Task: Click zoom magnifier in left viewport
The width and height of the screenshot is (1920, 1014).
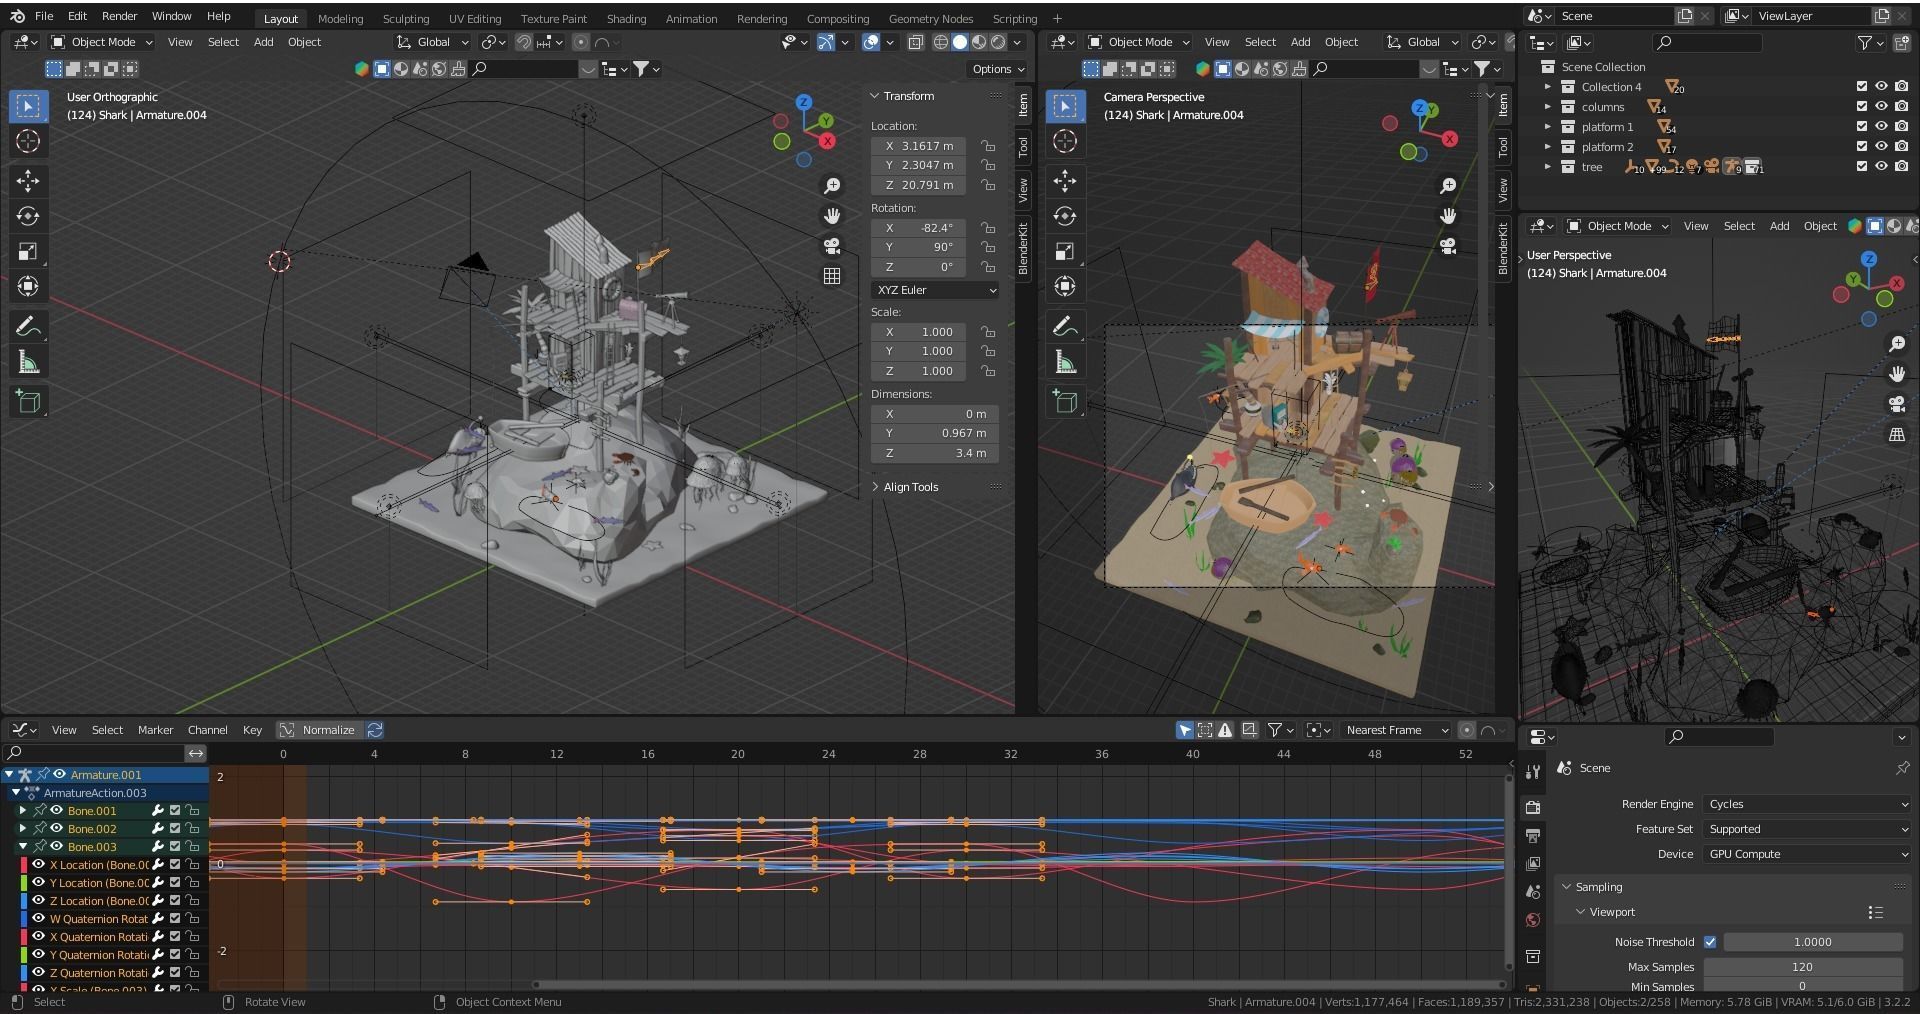Action: click(x=831, y=186)
